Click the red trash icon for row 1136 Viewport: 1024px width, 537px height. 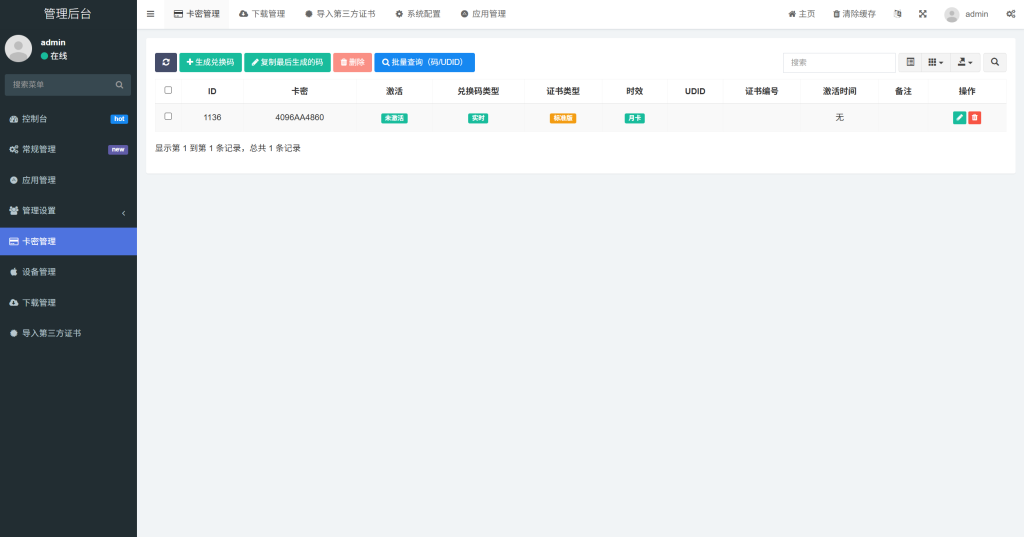click(x=975, y=117)
